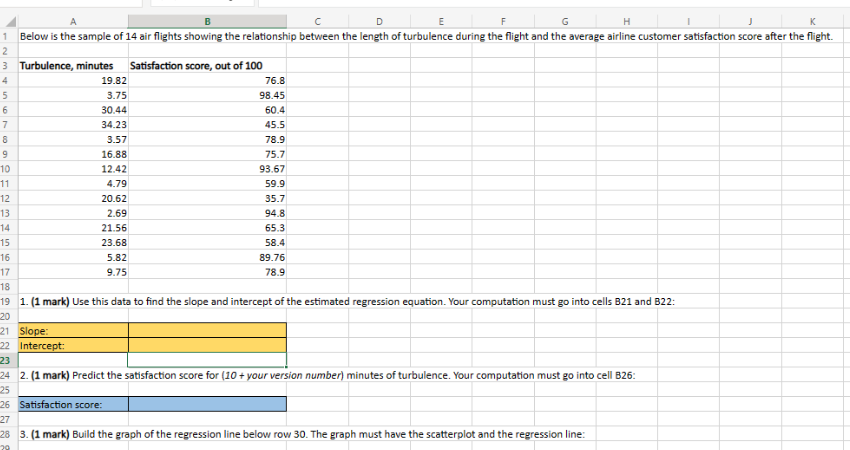Select row 26 header
The height and width of the screenshot is (450, 850).
9,404
